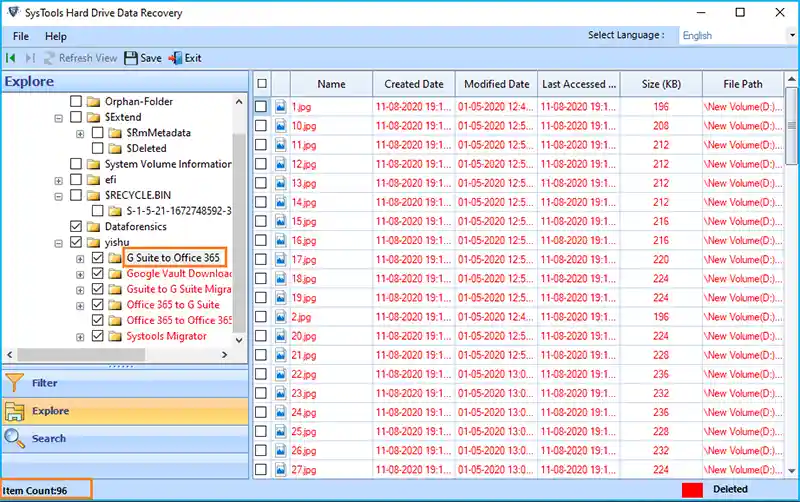Click the Exit icon in toolbar
This screenshot has height=502, width=800.
point(175,58)
